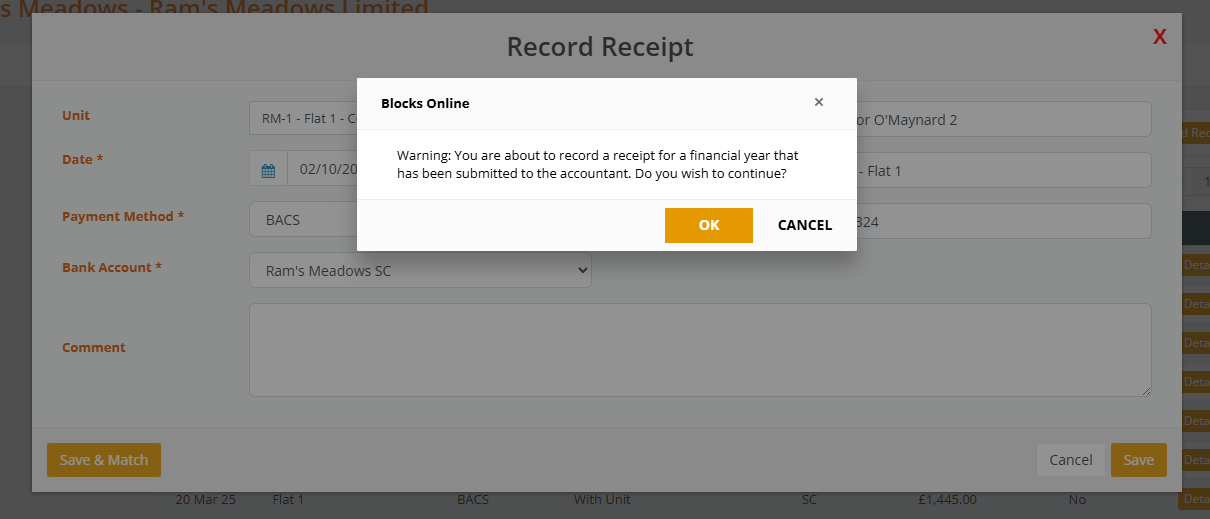Click the grey Cancel button

[1070, 460]
